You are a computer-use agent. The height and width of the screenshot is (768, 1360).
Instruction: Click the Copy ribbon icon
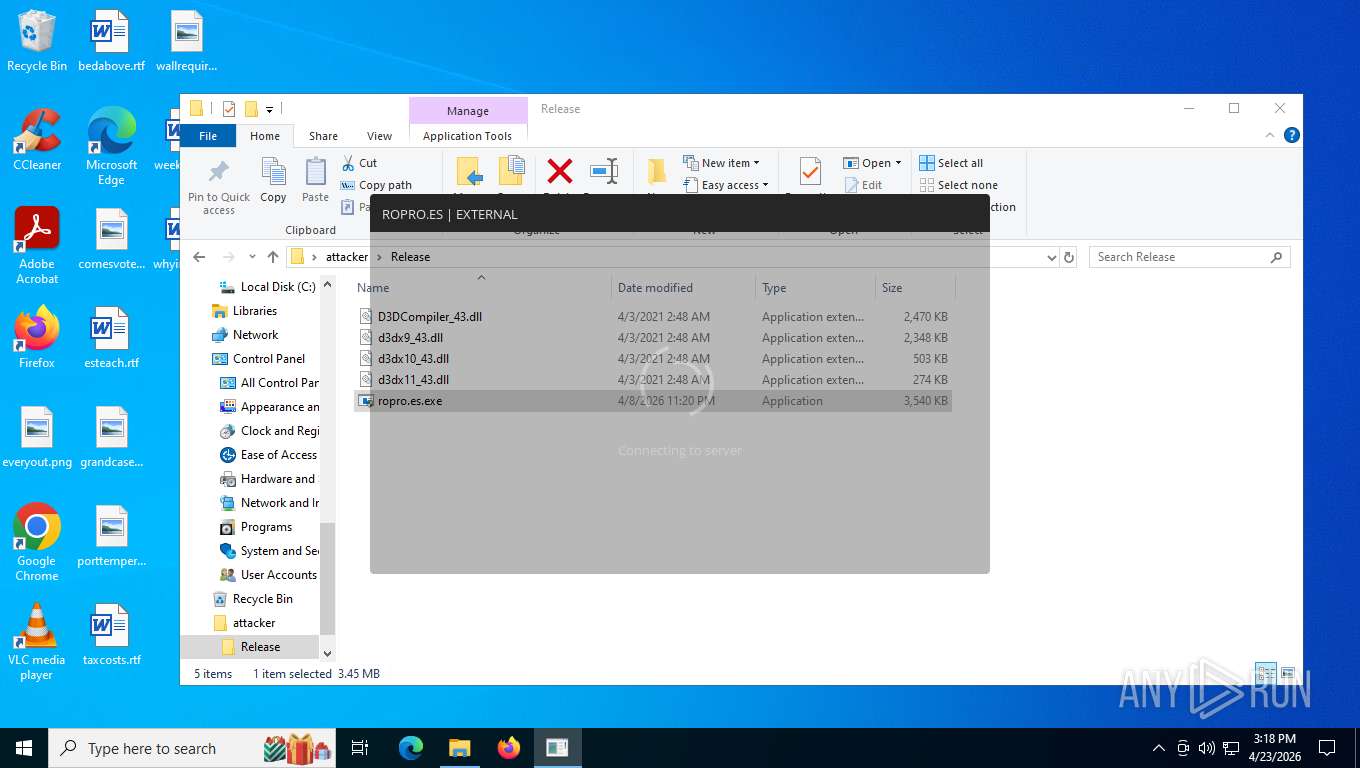click(273, 172)
